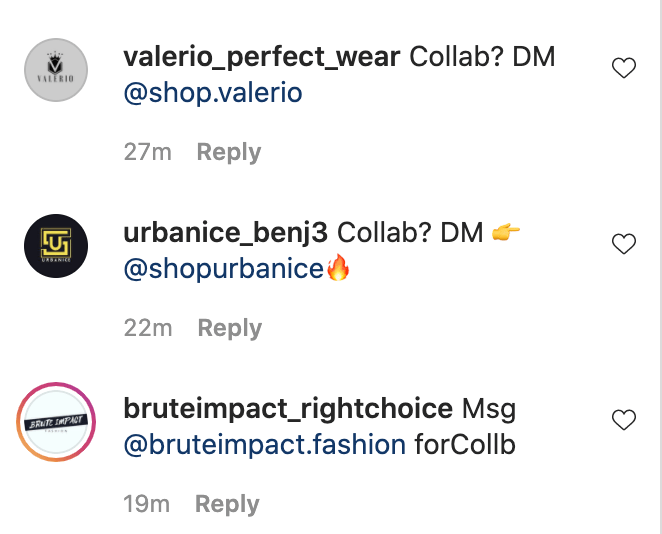The height and width of the screenshot is (534, 662).
Task: Open the Urbanice profile picture
Action: tap(56, 246)
